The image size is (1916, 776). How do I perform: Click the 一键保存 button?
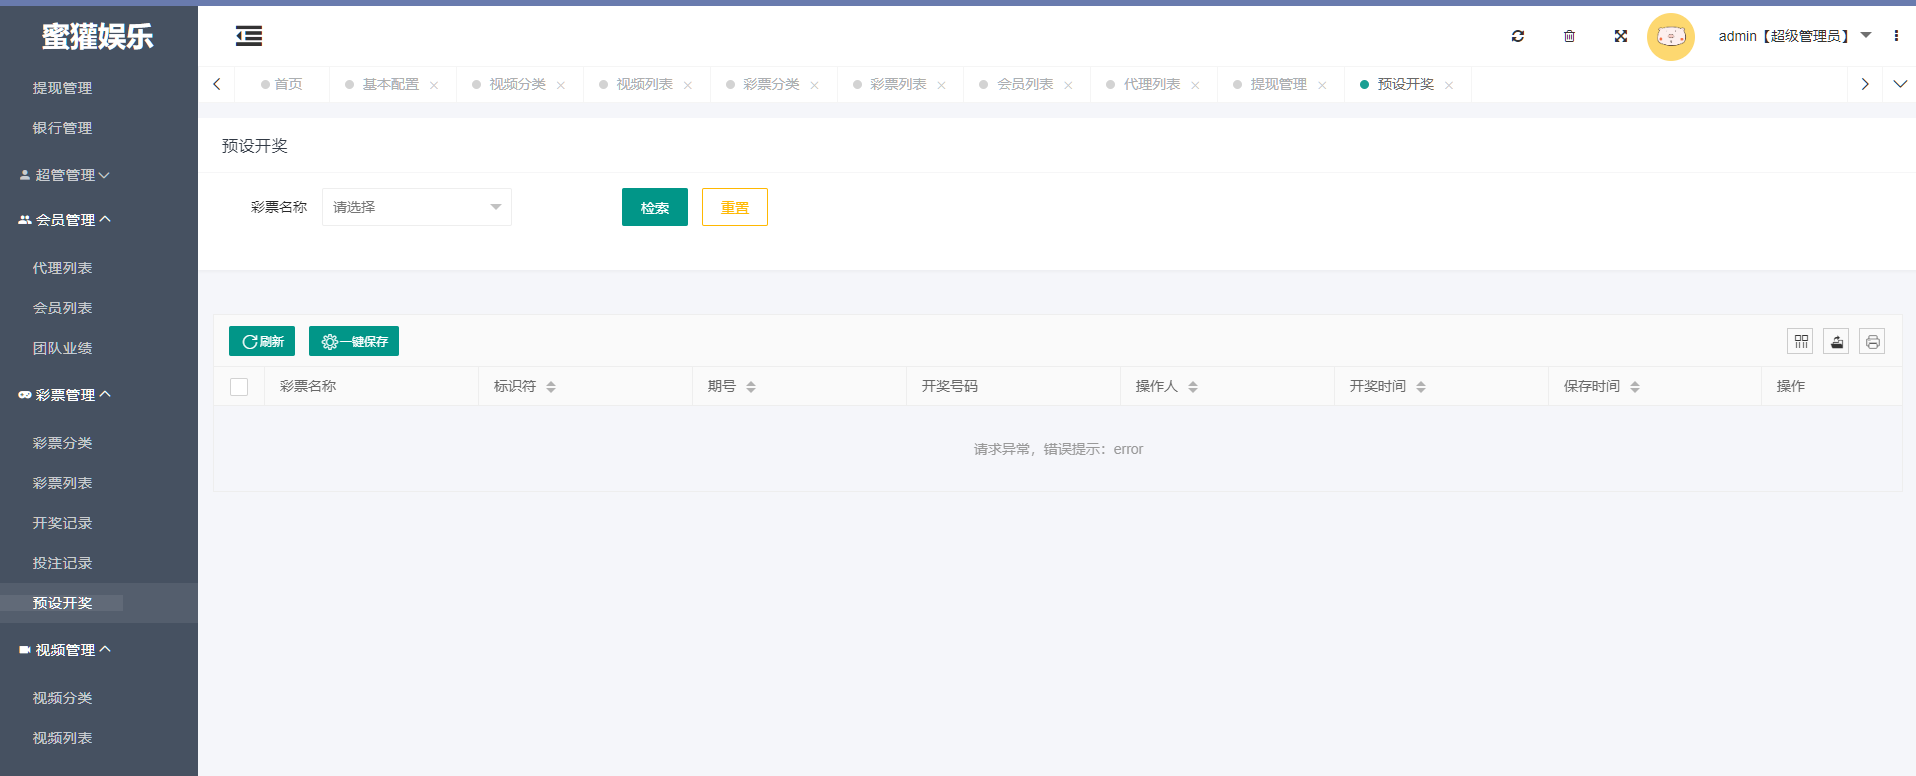(x=354, y=342)
